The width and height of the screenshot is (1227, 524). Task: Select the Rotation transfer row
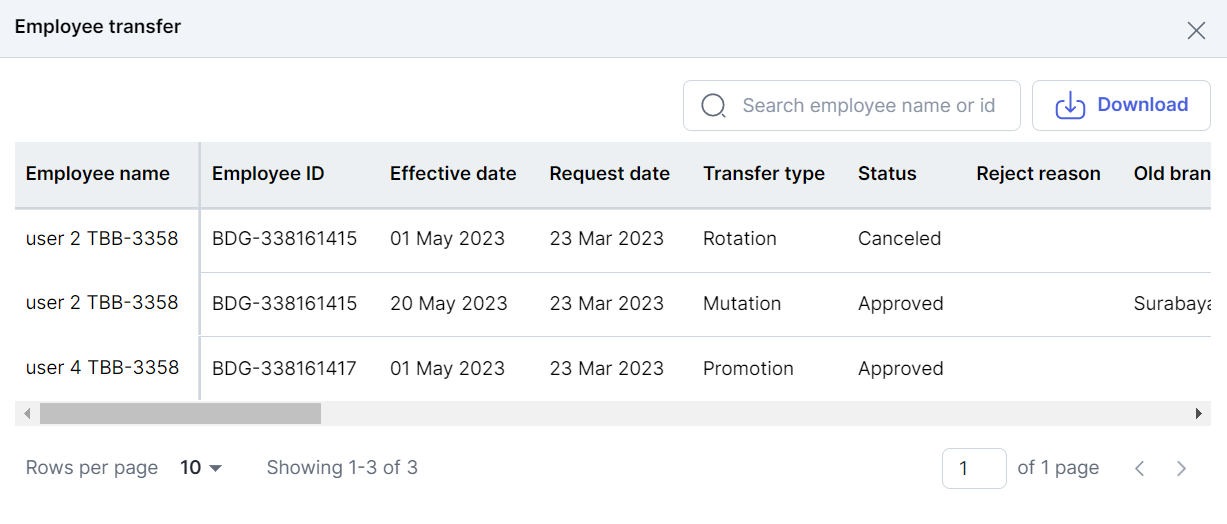click(x=740, y=239)
